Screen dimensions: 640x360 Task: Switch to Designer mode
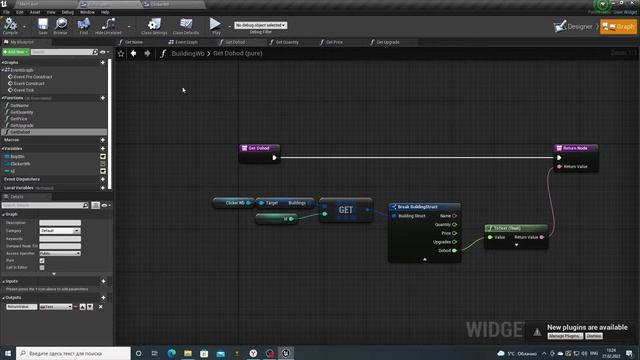573,27
